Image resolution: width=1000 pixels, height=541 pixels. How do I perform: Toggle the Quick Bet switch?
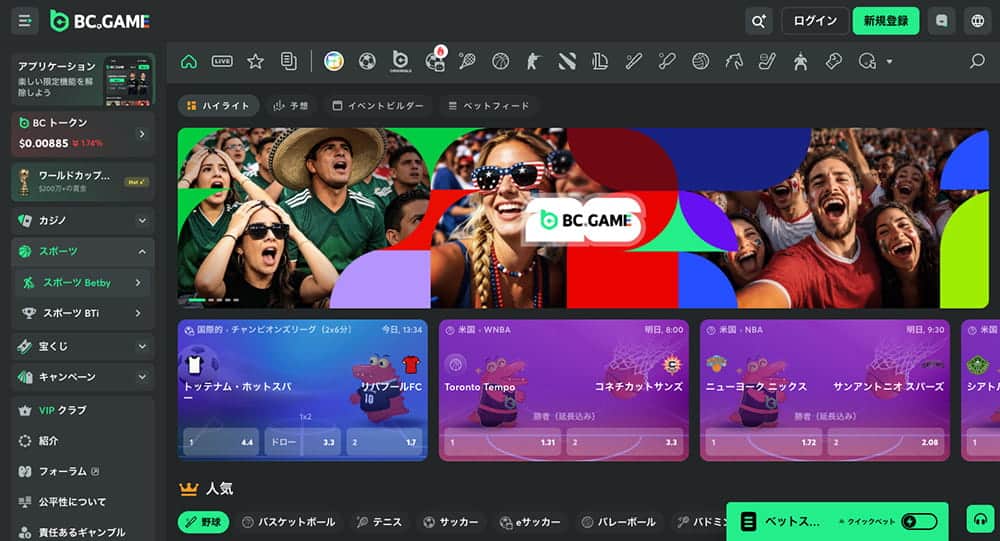[919, 521]
